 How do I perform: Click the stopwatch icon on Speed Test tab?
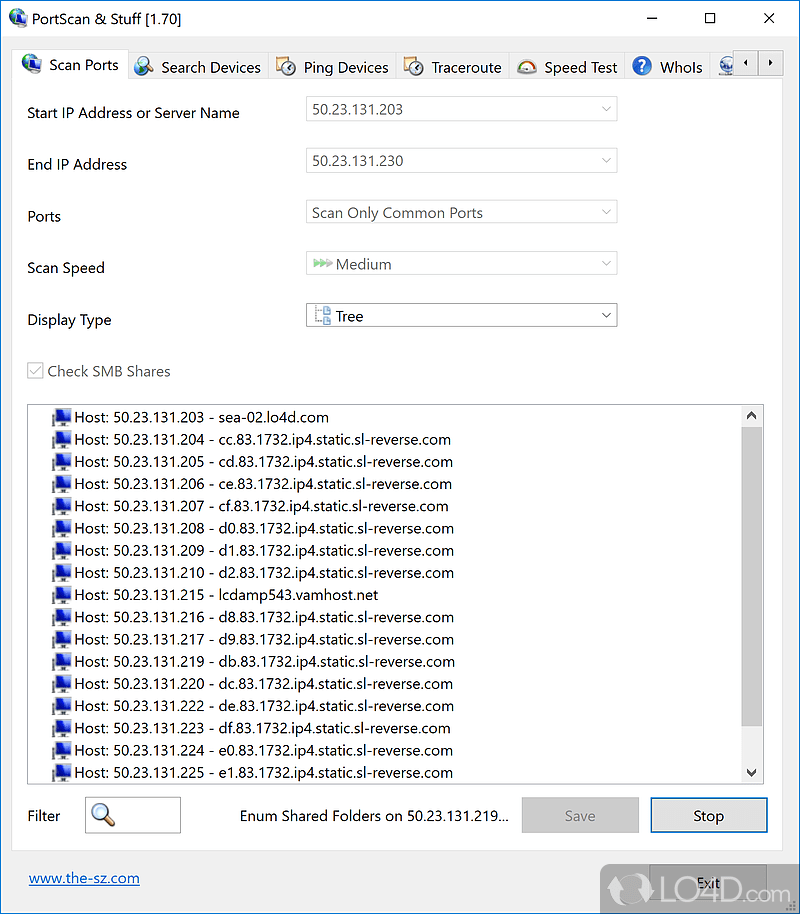527,65
